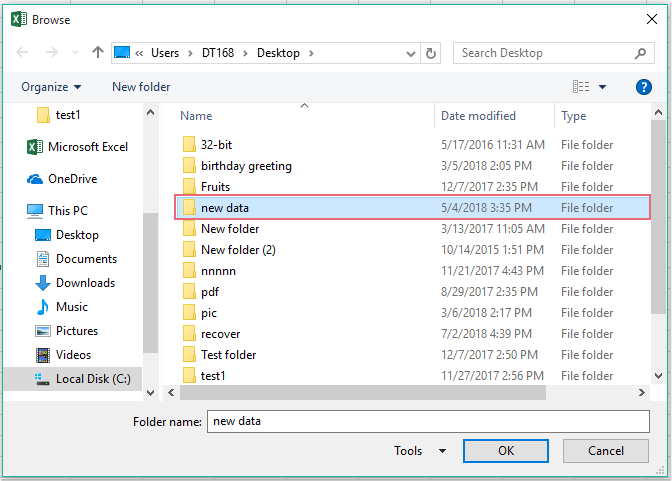
Task: Open Help with the question mark icon
Action: pos(644,87)
